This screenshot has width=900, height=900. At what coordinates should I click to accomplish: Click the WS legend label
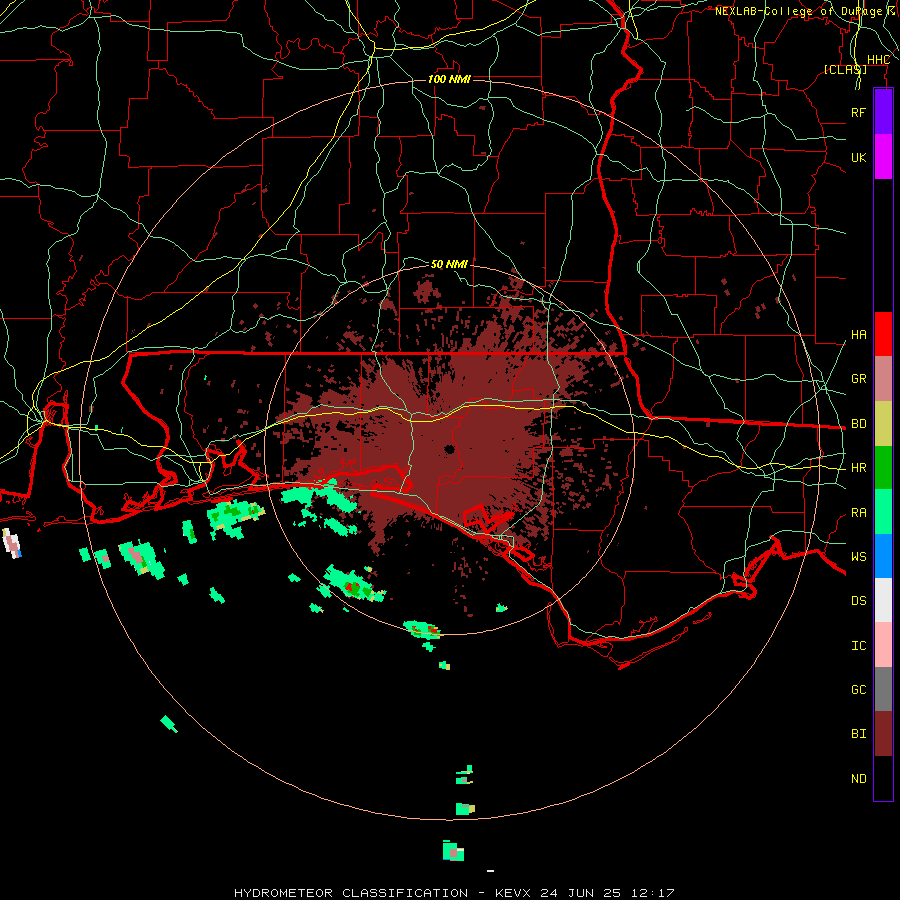click(x=859, y=557)
